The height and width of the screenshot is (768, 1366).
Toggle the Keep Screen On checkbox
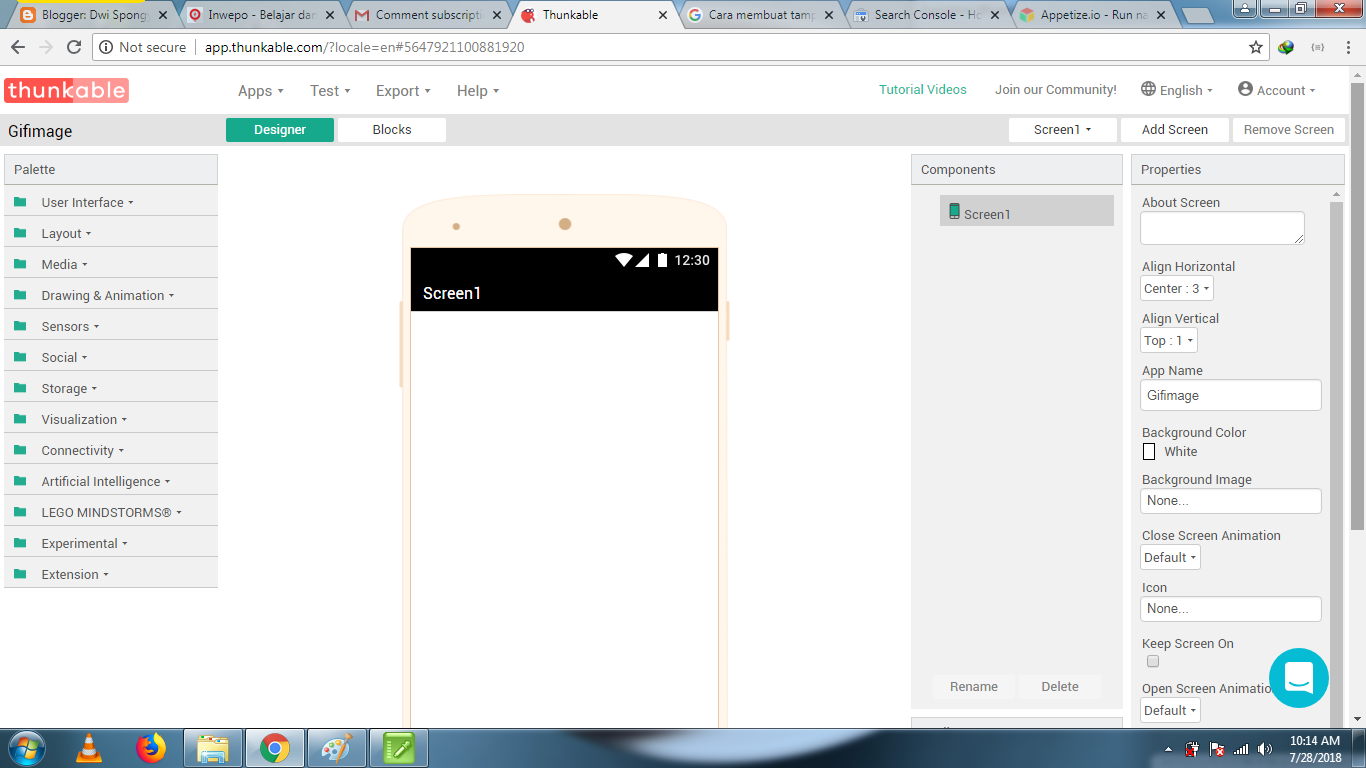1153,661
